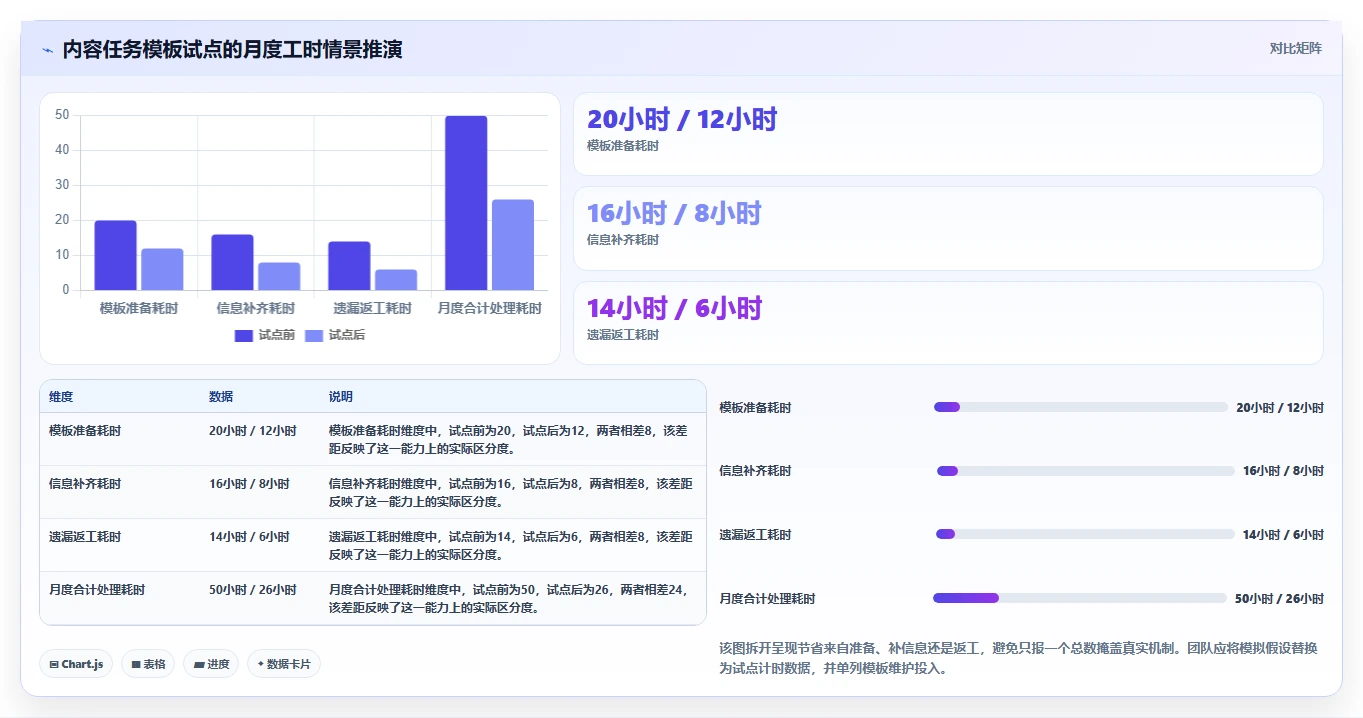Image resolution: width=1363 pixels, height=718 pixels.
Task: Click the 试点后 bar for 遗漏返工耗时
Action: 396,280
